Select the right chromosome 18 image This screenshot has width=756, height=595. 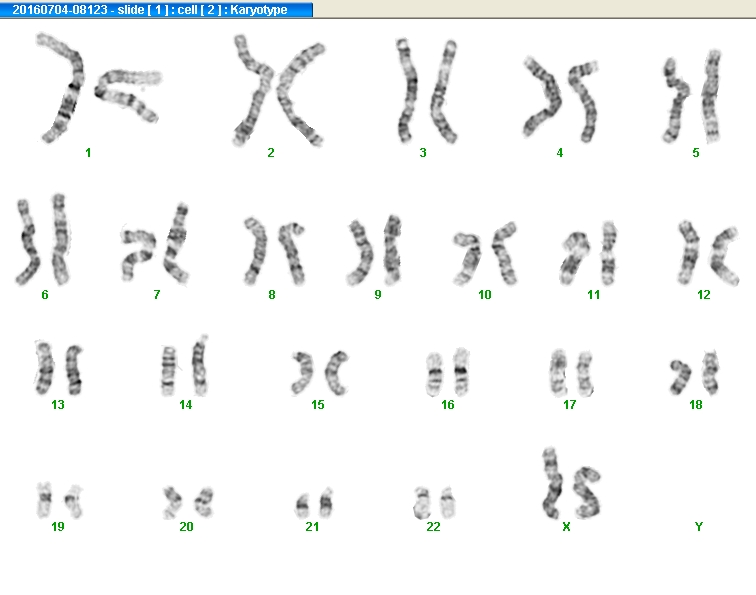711,373
